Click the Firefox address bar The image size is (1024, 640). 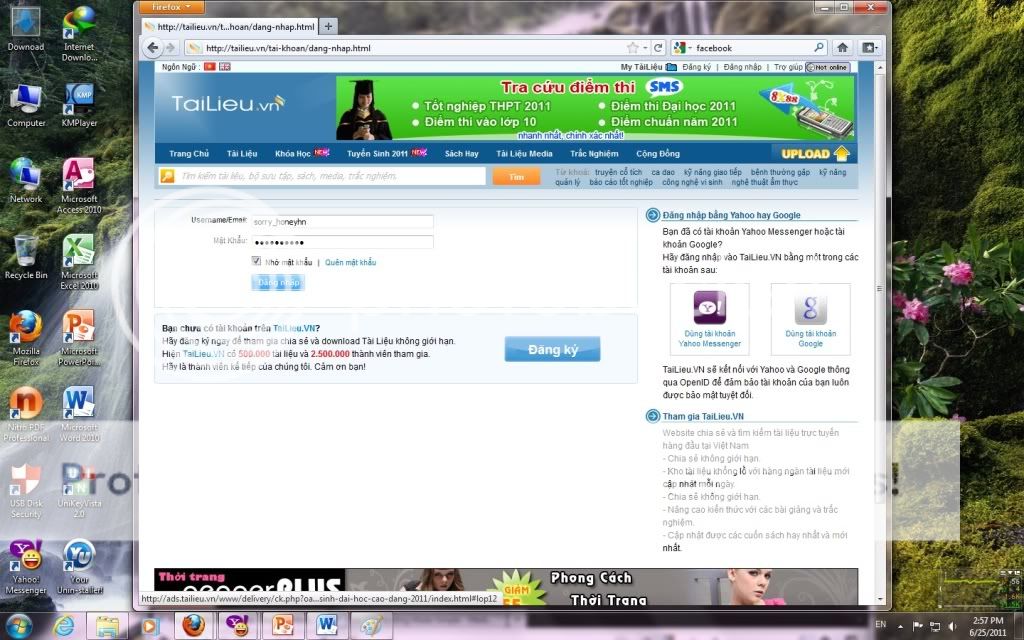(415, 48)
